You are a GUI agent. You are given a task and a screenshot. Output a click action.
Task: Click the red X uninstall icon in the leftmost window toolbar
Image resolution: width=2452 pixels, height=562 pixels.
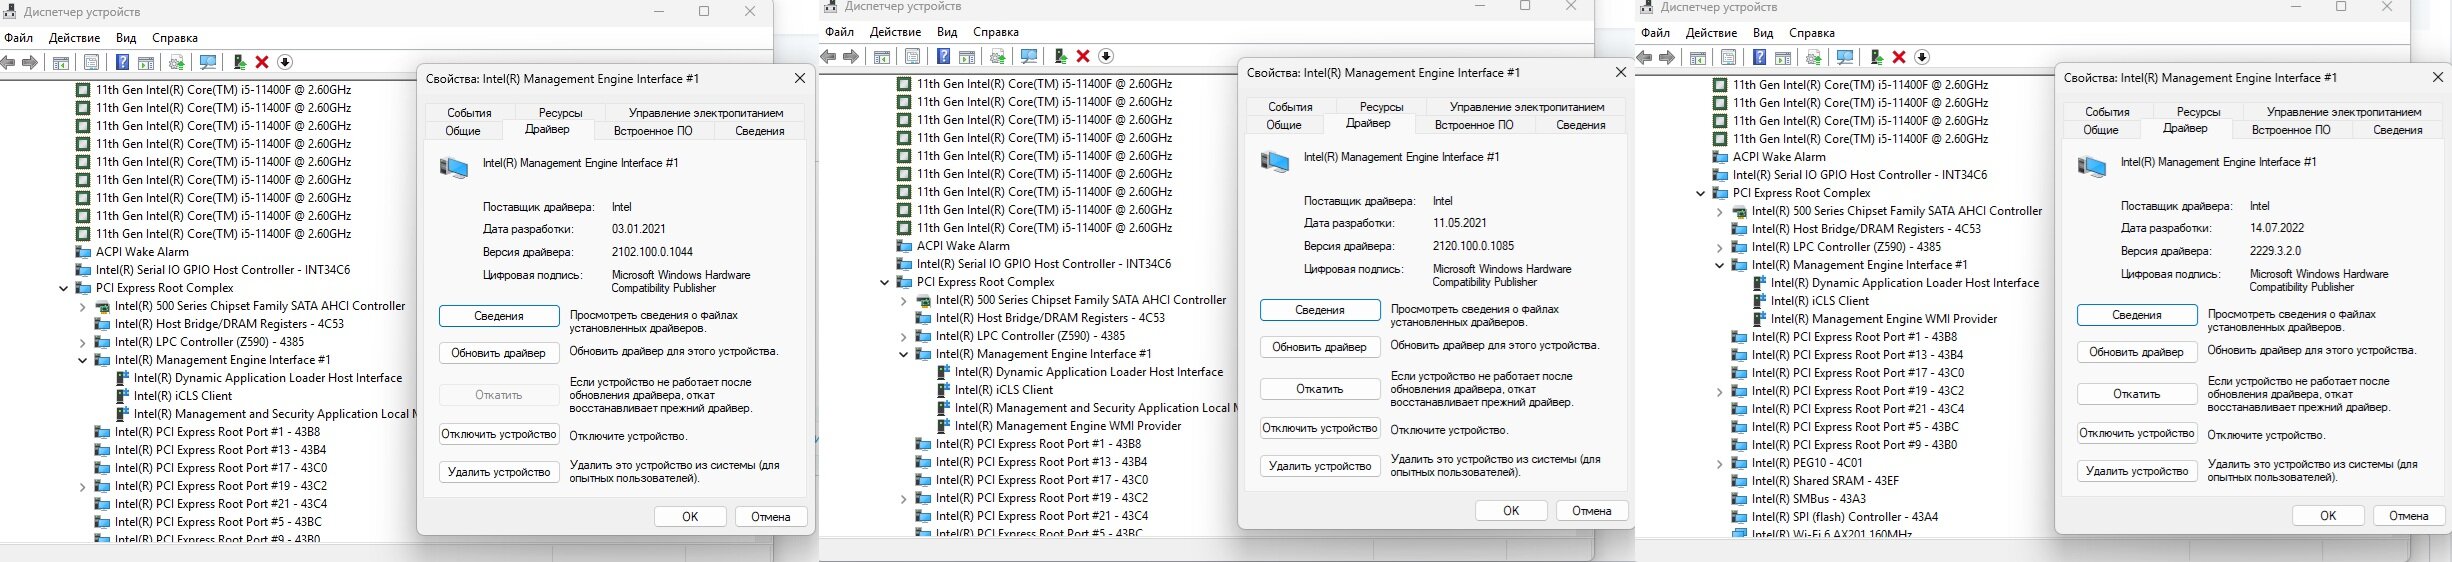pos(262,62)
